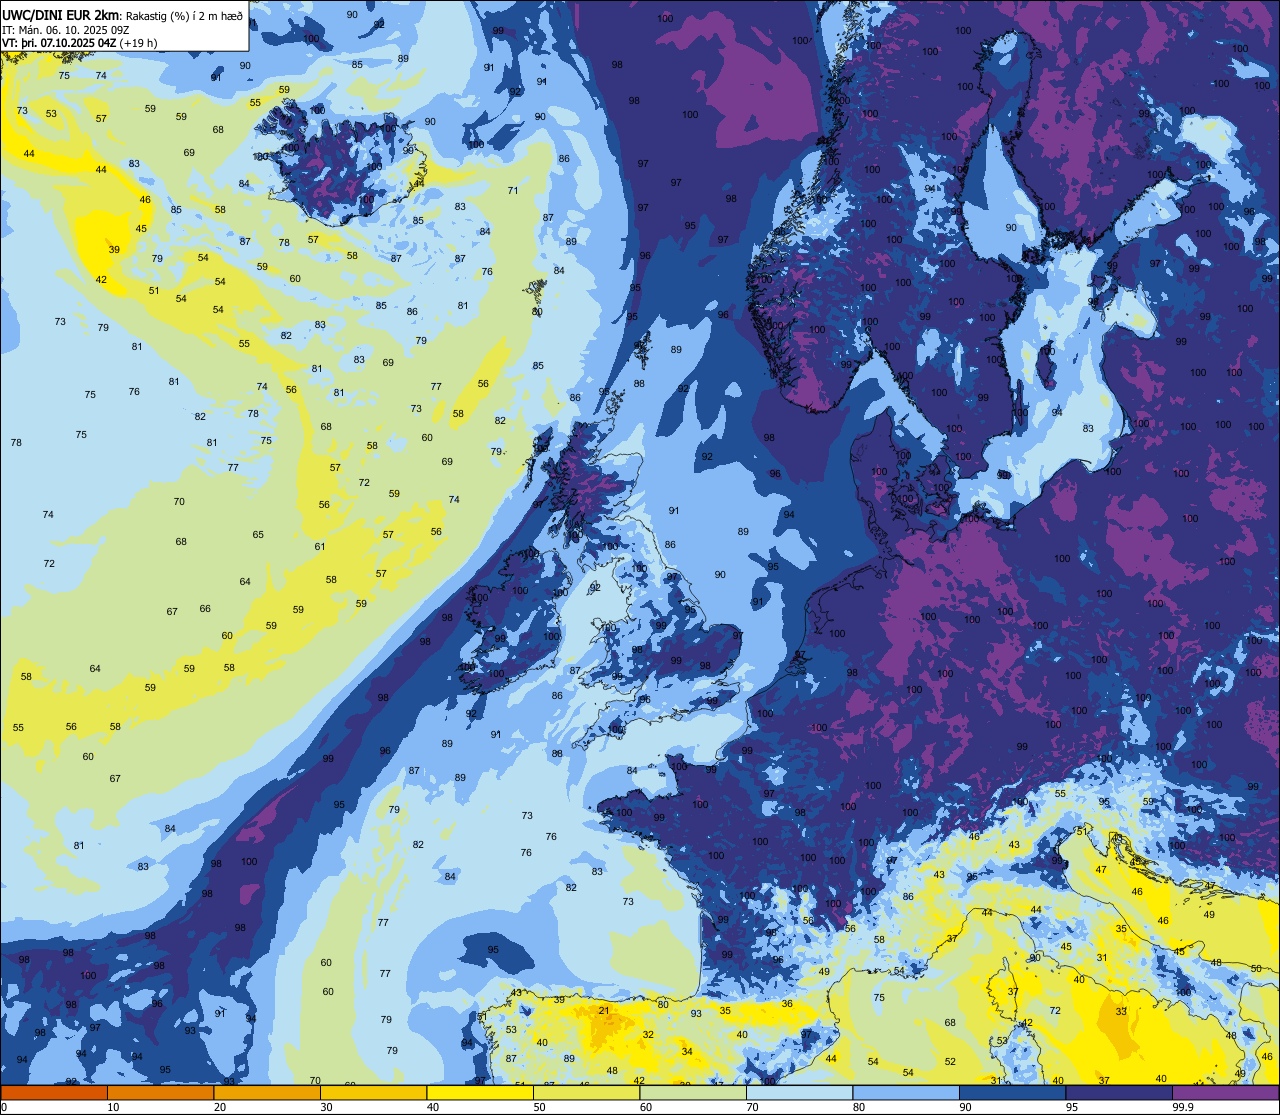Pick the 60–70 pale green legend segment
Image resolution: width=1280 pixels, height=1115 pixels.
click(693, 1092)
